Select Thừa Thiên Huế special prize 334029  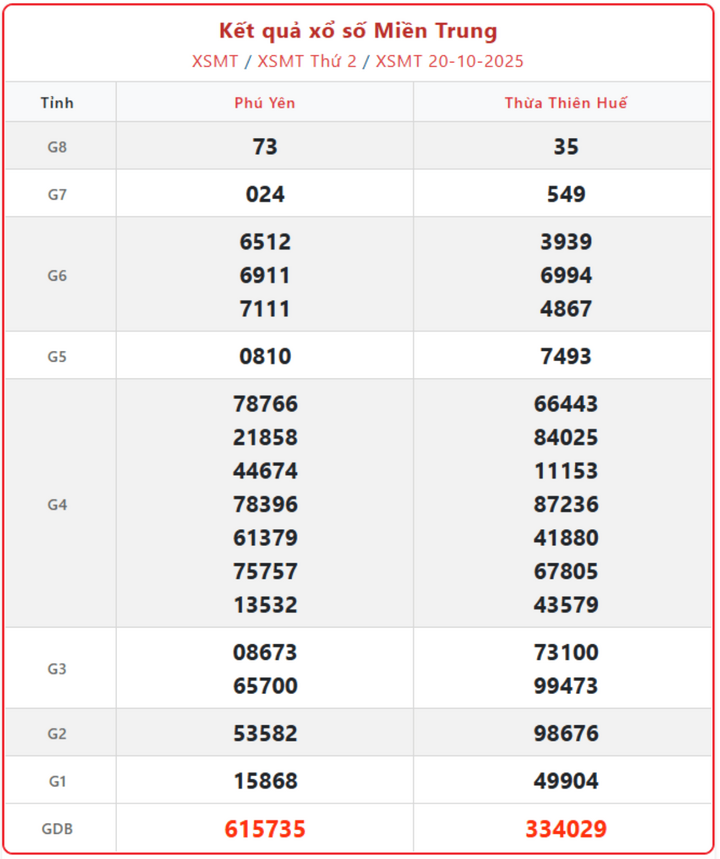[566, 829]
